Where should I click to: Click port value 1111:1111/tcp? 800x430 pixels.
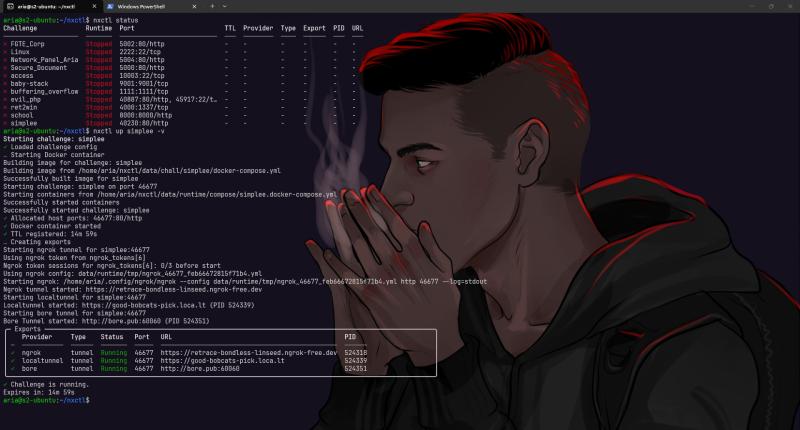coord(144,91)
